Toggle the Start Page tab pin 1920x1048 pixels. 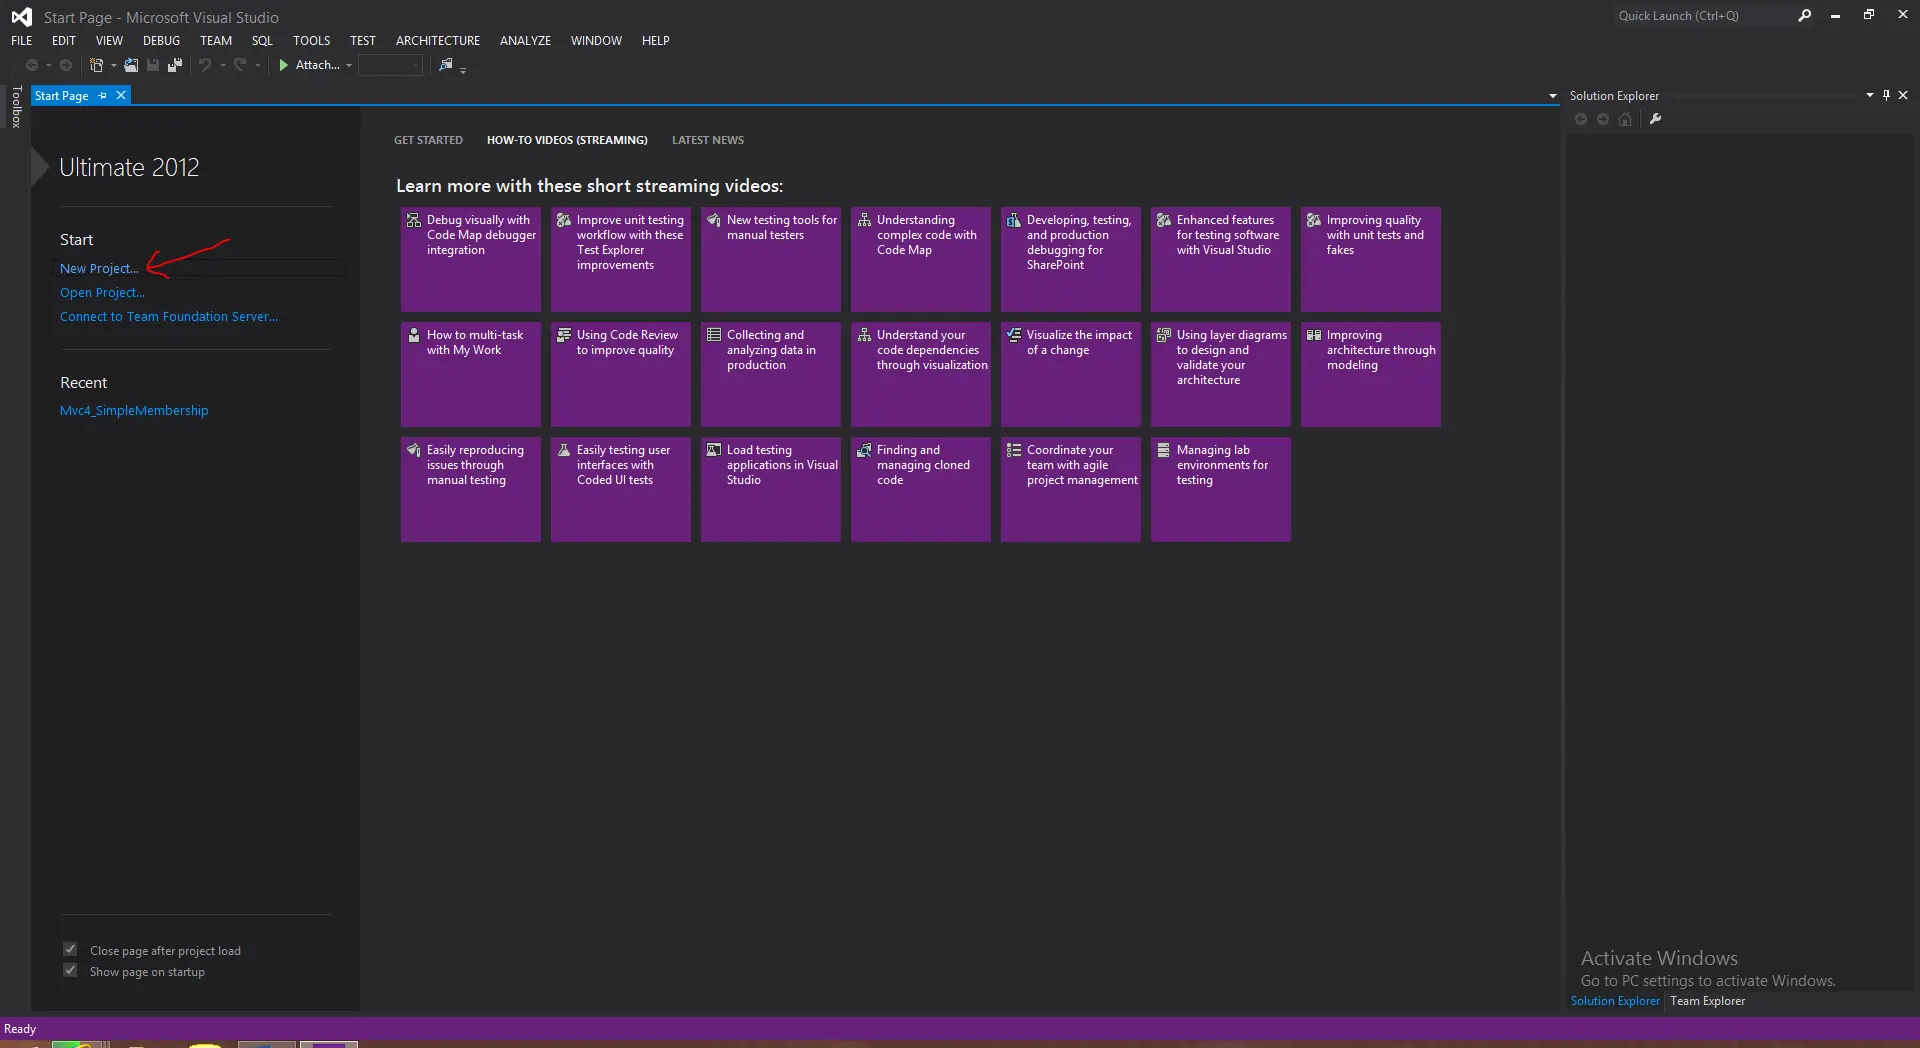tap(102, 96)
